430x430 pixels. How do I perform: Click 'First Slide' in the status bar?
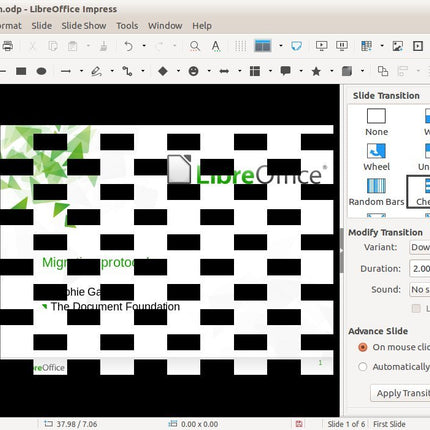point(389,424)
